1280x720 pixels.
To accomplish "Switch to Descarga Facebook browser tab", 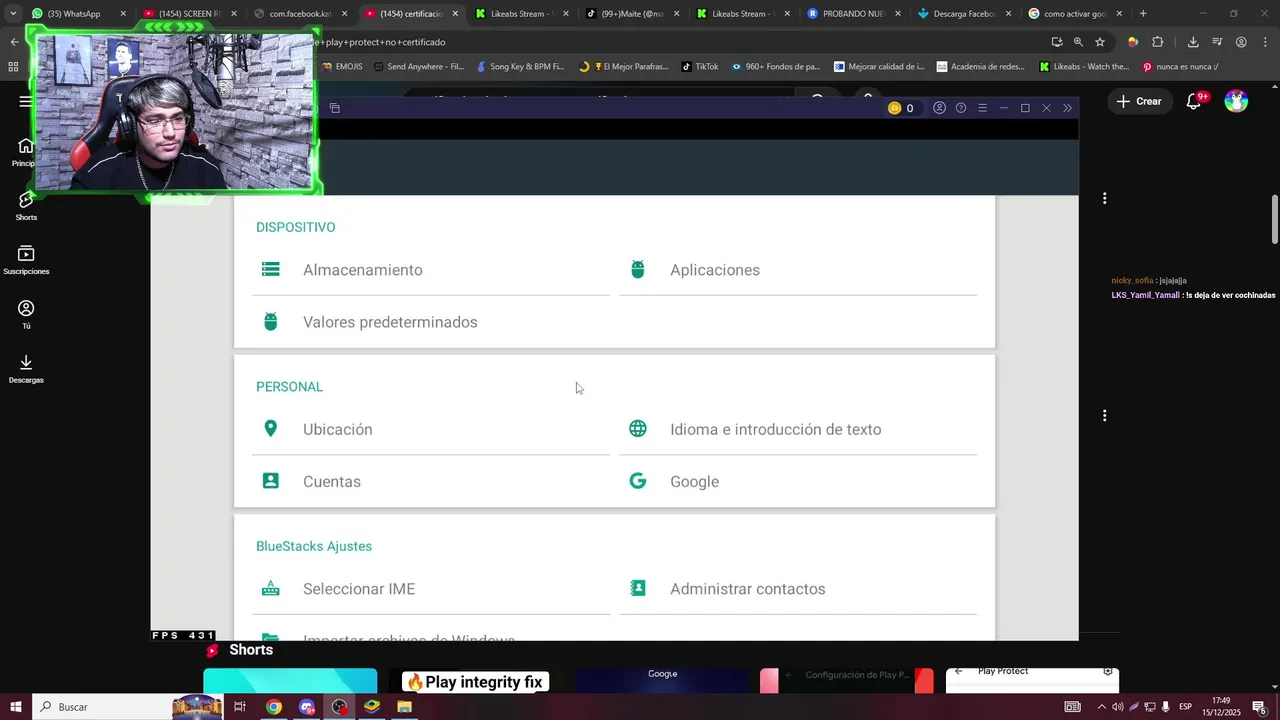I will [963, 14].
